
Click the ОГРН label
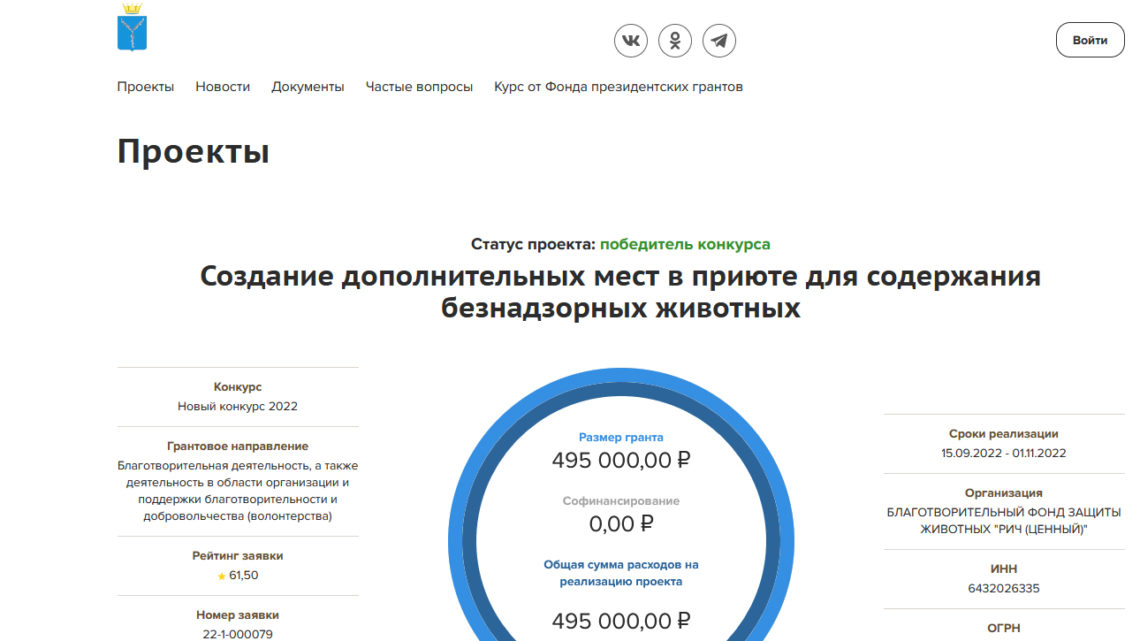1003,628
